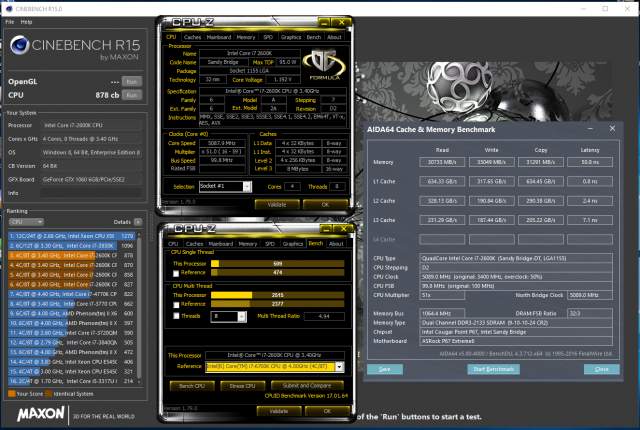The image size is (640, 430).
Task: Click Save in AIDA64 benchmark window
Action: click(385, 369)
